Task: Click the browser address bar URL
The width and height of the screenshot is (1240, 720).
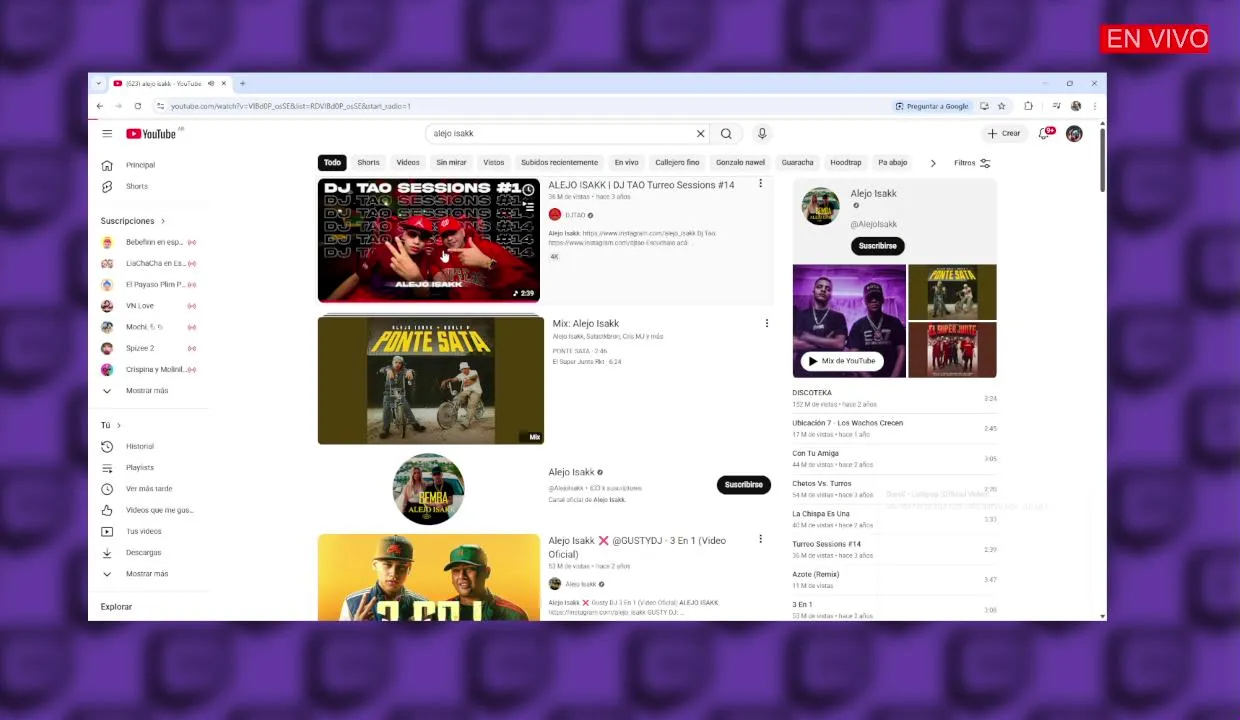Action: tap(291, 106)
